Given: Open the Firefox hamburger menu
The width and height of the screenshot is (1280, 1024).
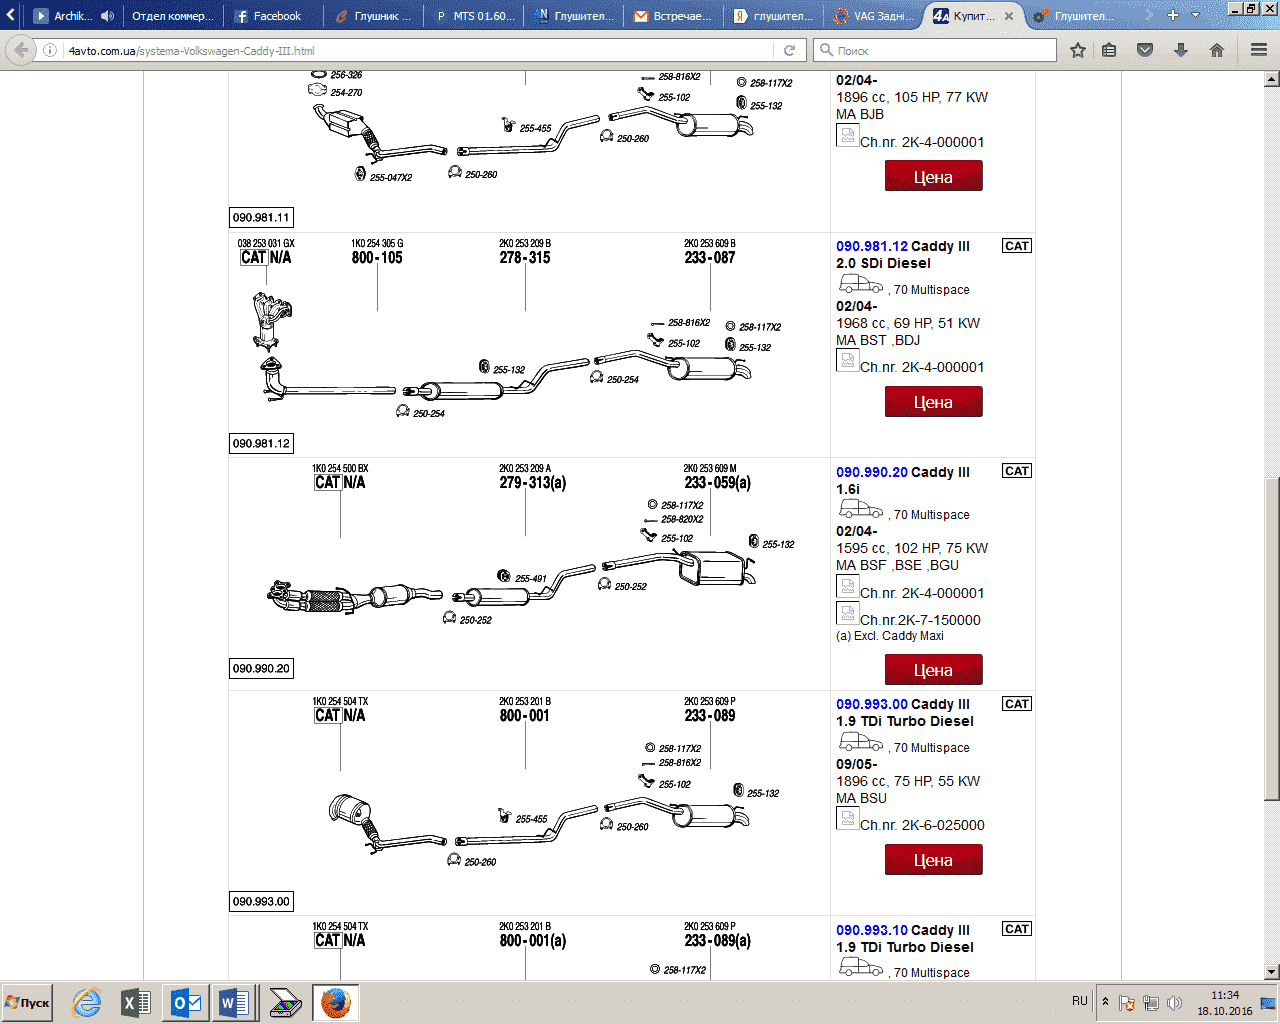Looking at the screenshot, I should click(1259, 50).
